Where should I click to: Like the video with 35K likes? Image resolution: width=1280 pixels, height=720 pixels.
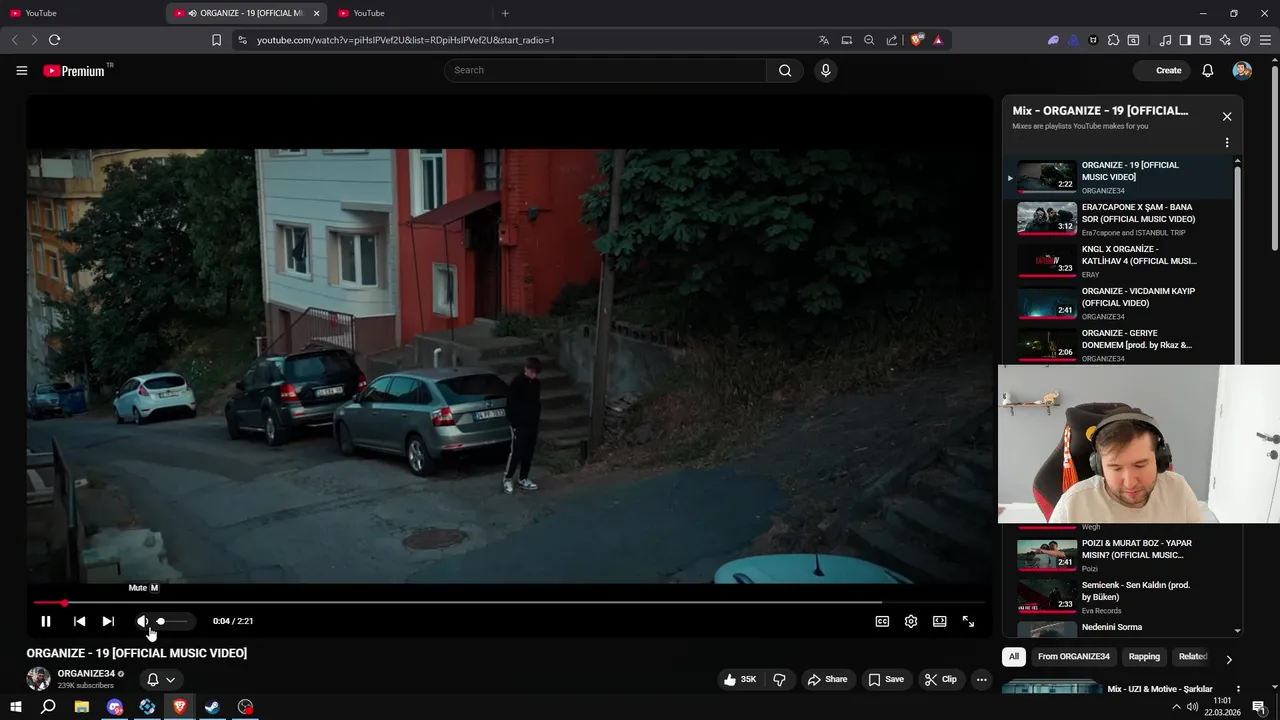tap(740, 679)
